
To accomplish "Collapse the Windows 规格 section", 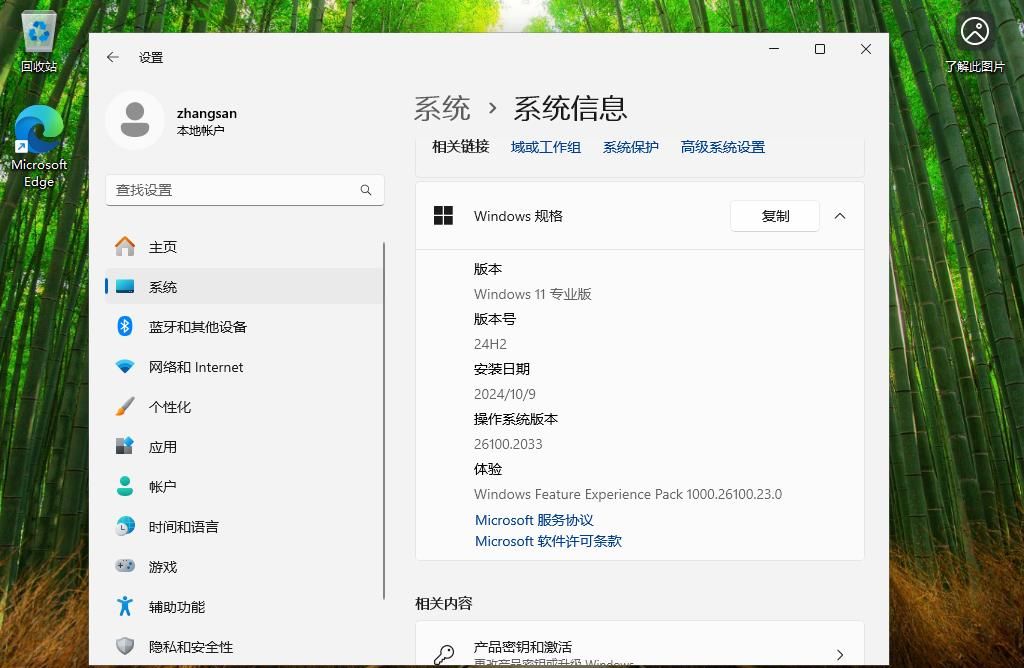I will click(840, 216).
